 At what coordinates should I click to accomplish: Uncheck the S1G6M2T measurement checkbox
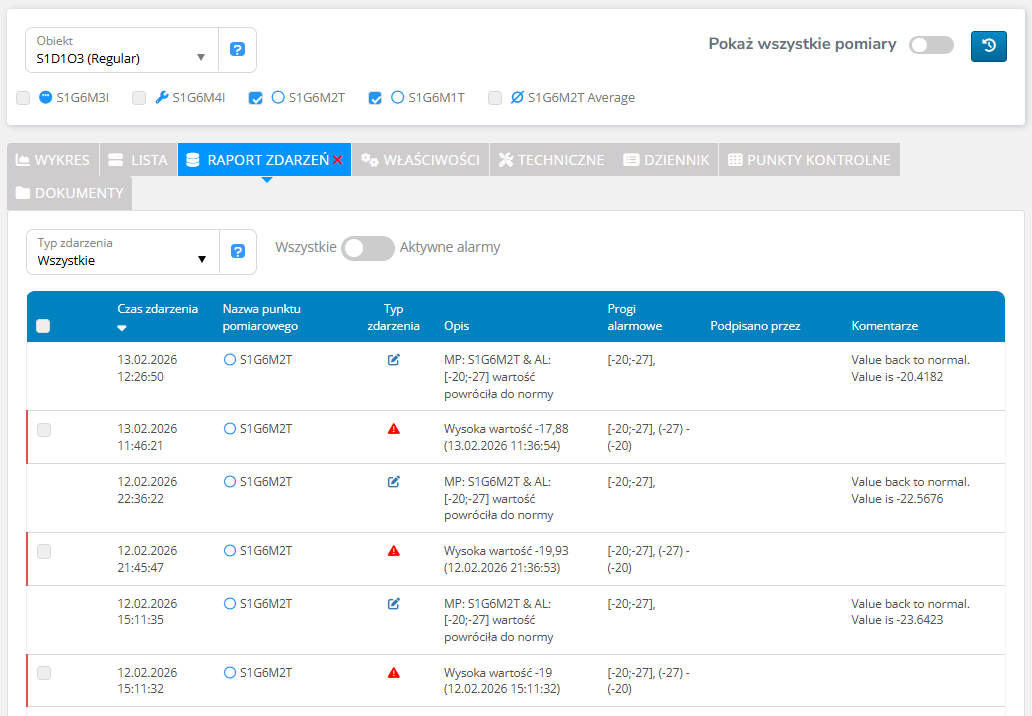coord(256,98)
